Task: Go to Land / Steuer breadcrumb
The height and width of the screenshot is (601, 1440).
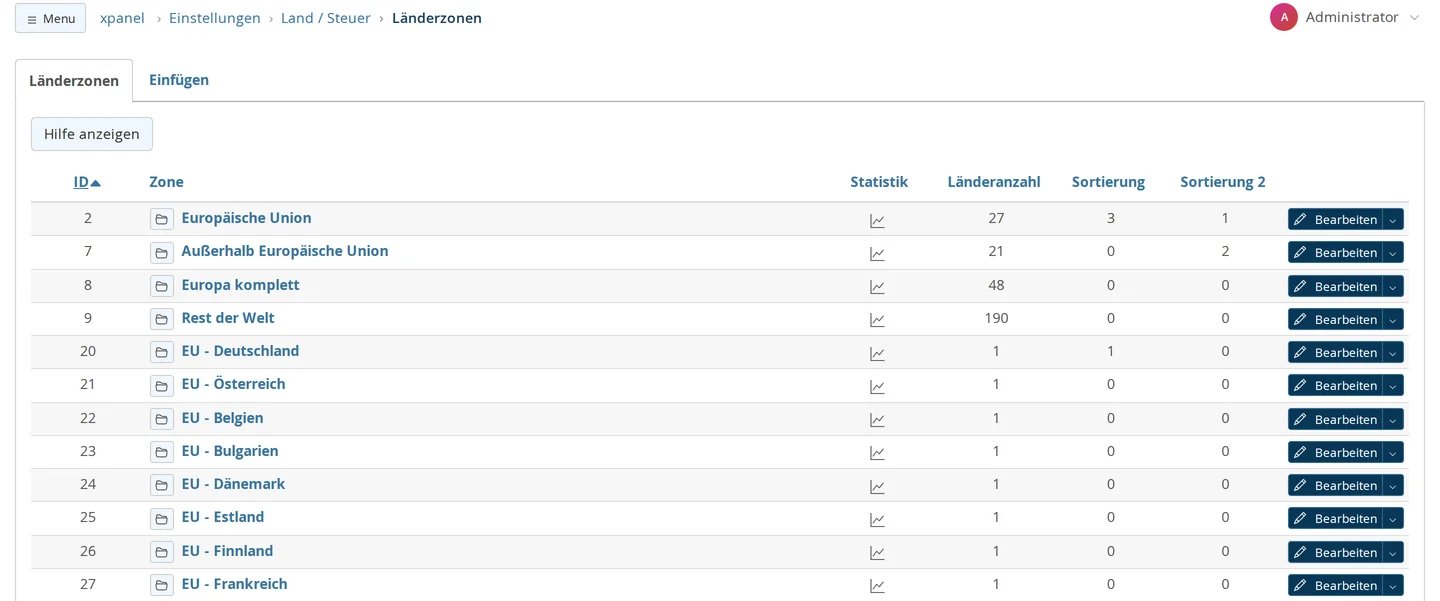Action: point(326,18)
